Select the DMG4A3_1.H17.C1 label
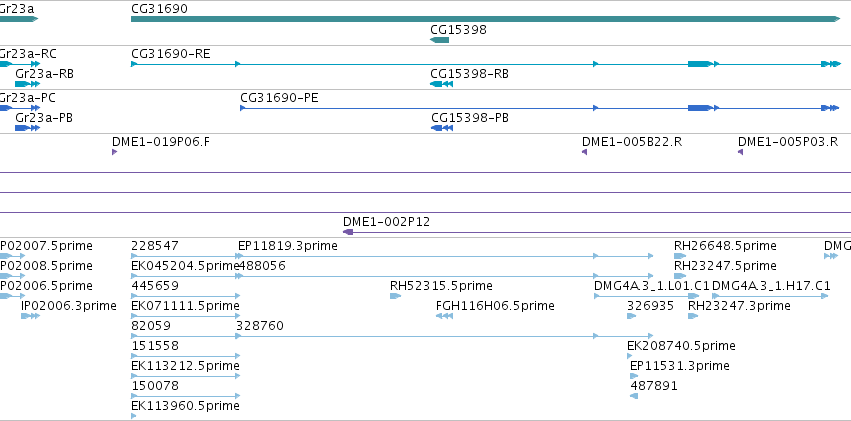 coord(771,286)
